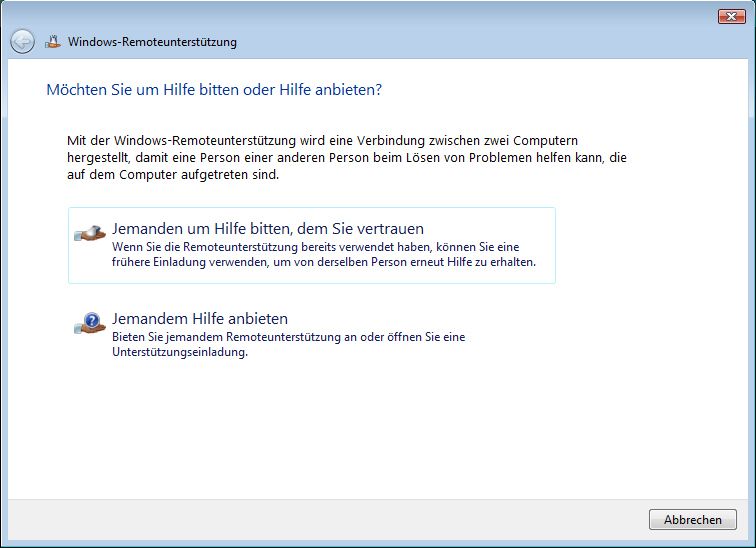Click the hand icon beside 'Jemanden um Hilfe bitten'
This screenshot has width=756, height=548.
pos(90,233)
